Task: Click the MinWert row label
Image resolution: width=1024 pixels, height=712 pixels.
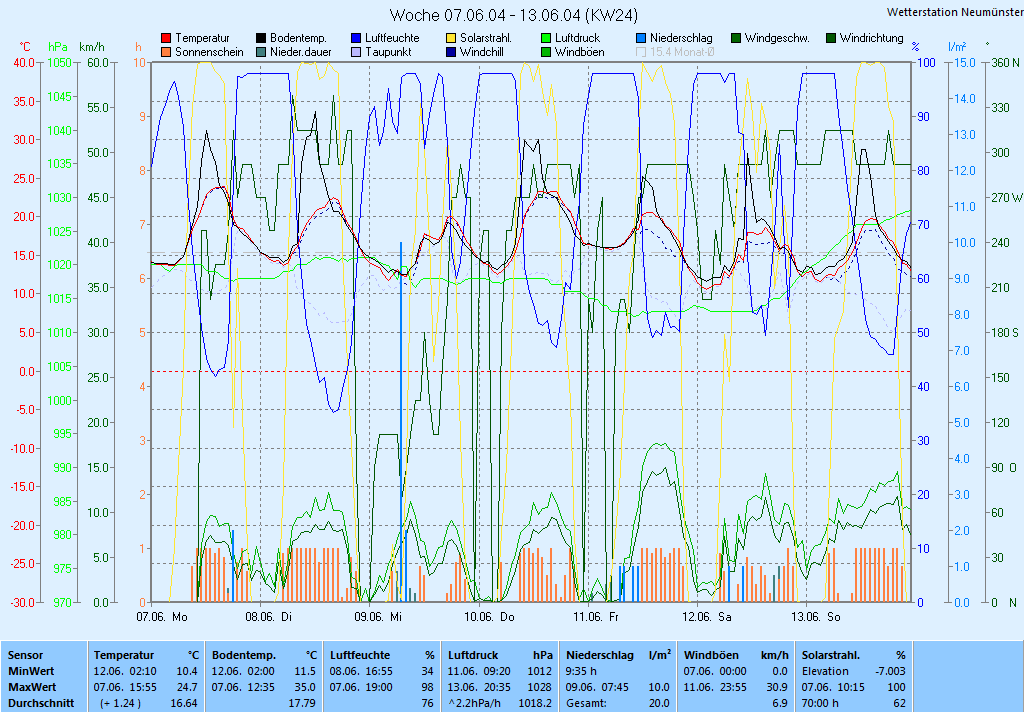Action: 31,672
